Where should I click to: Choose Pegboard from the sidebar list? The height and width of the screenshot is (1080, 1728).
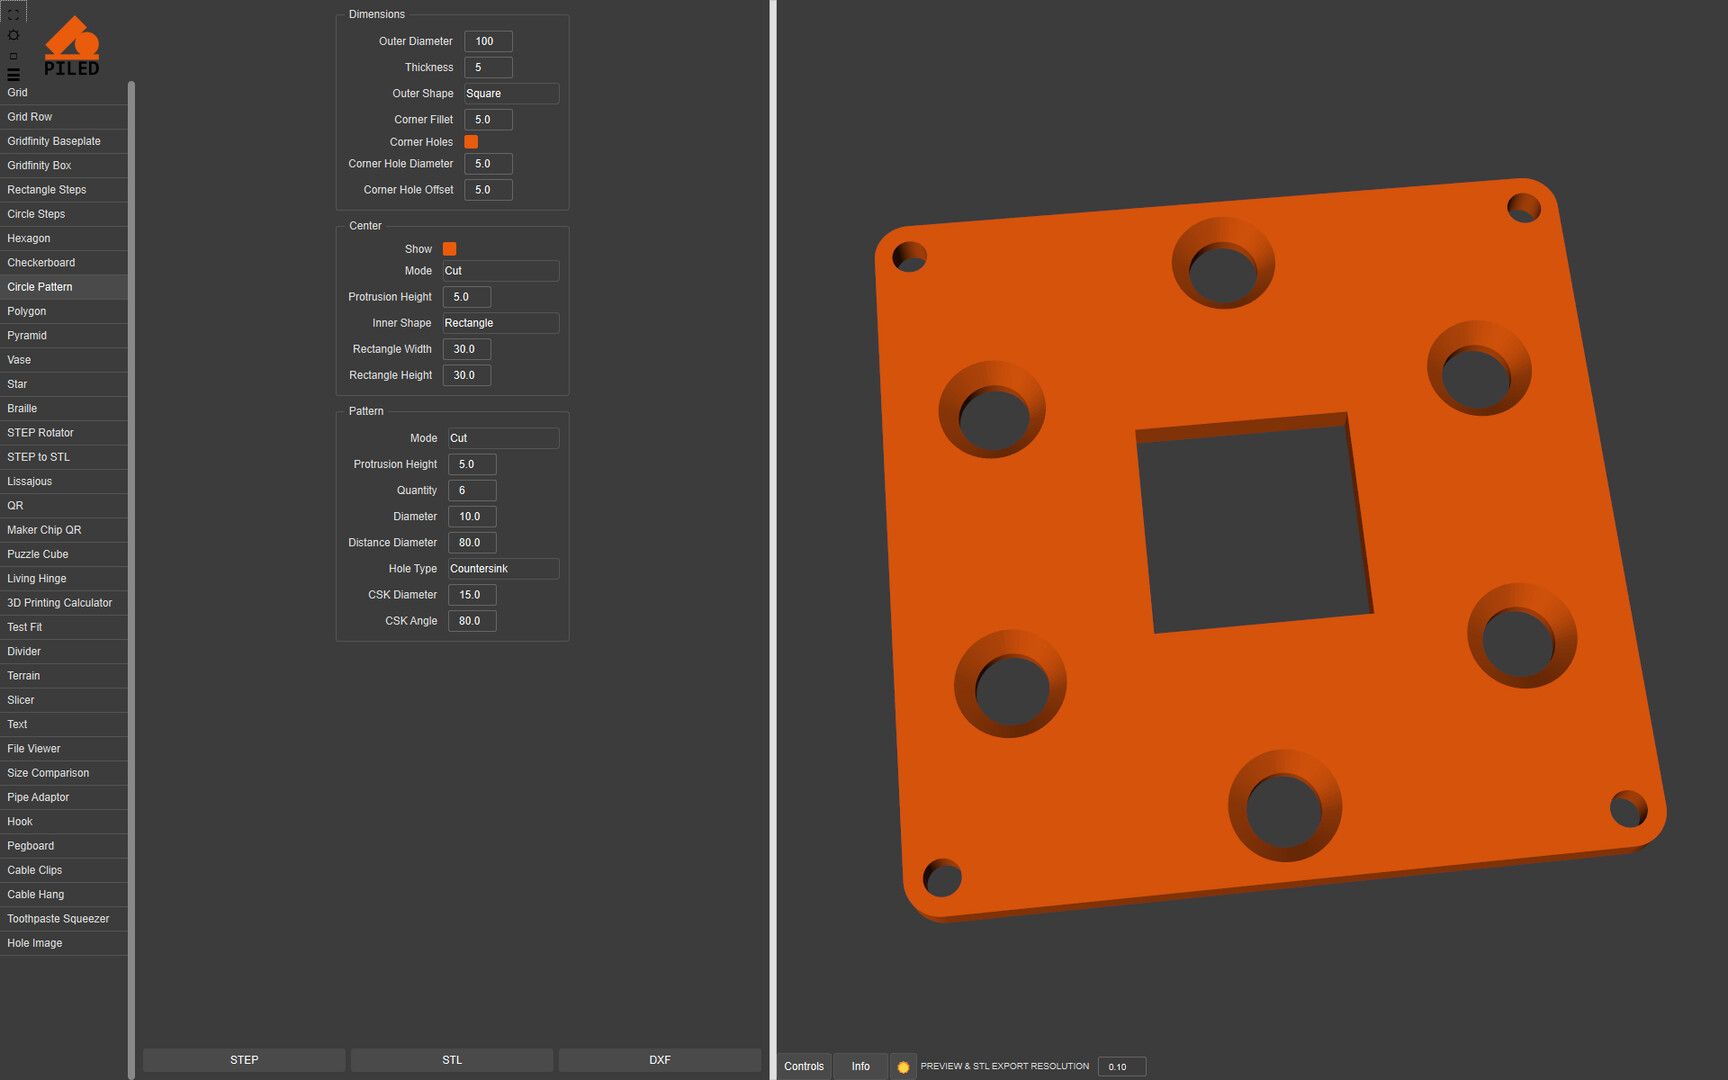pyautogui.click(x=31, y=846)
